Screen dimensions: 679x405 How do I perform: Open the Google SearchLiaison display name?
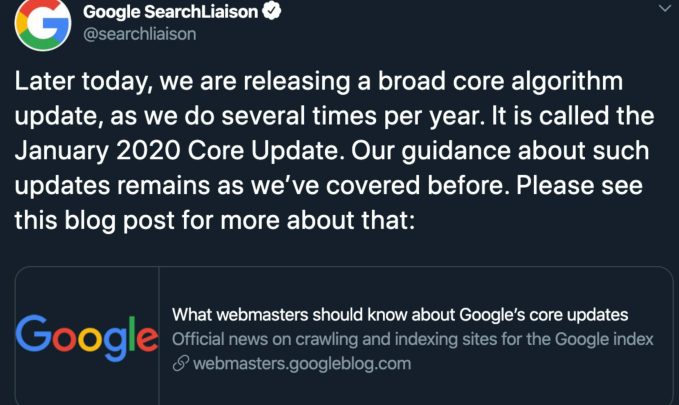pyautogui.click(x=171, y=13)
